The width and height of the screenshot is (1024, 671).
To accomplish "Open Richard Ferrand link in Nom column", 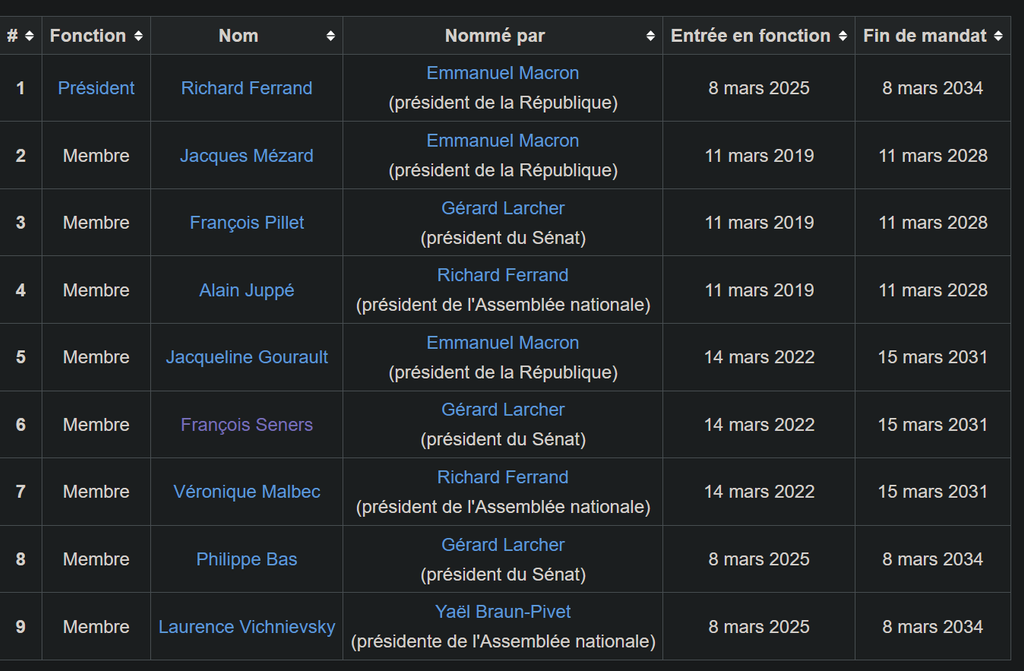I will click(x=247, y=88).
